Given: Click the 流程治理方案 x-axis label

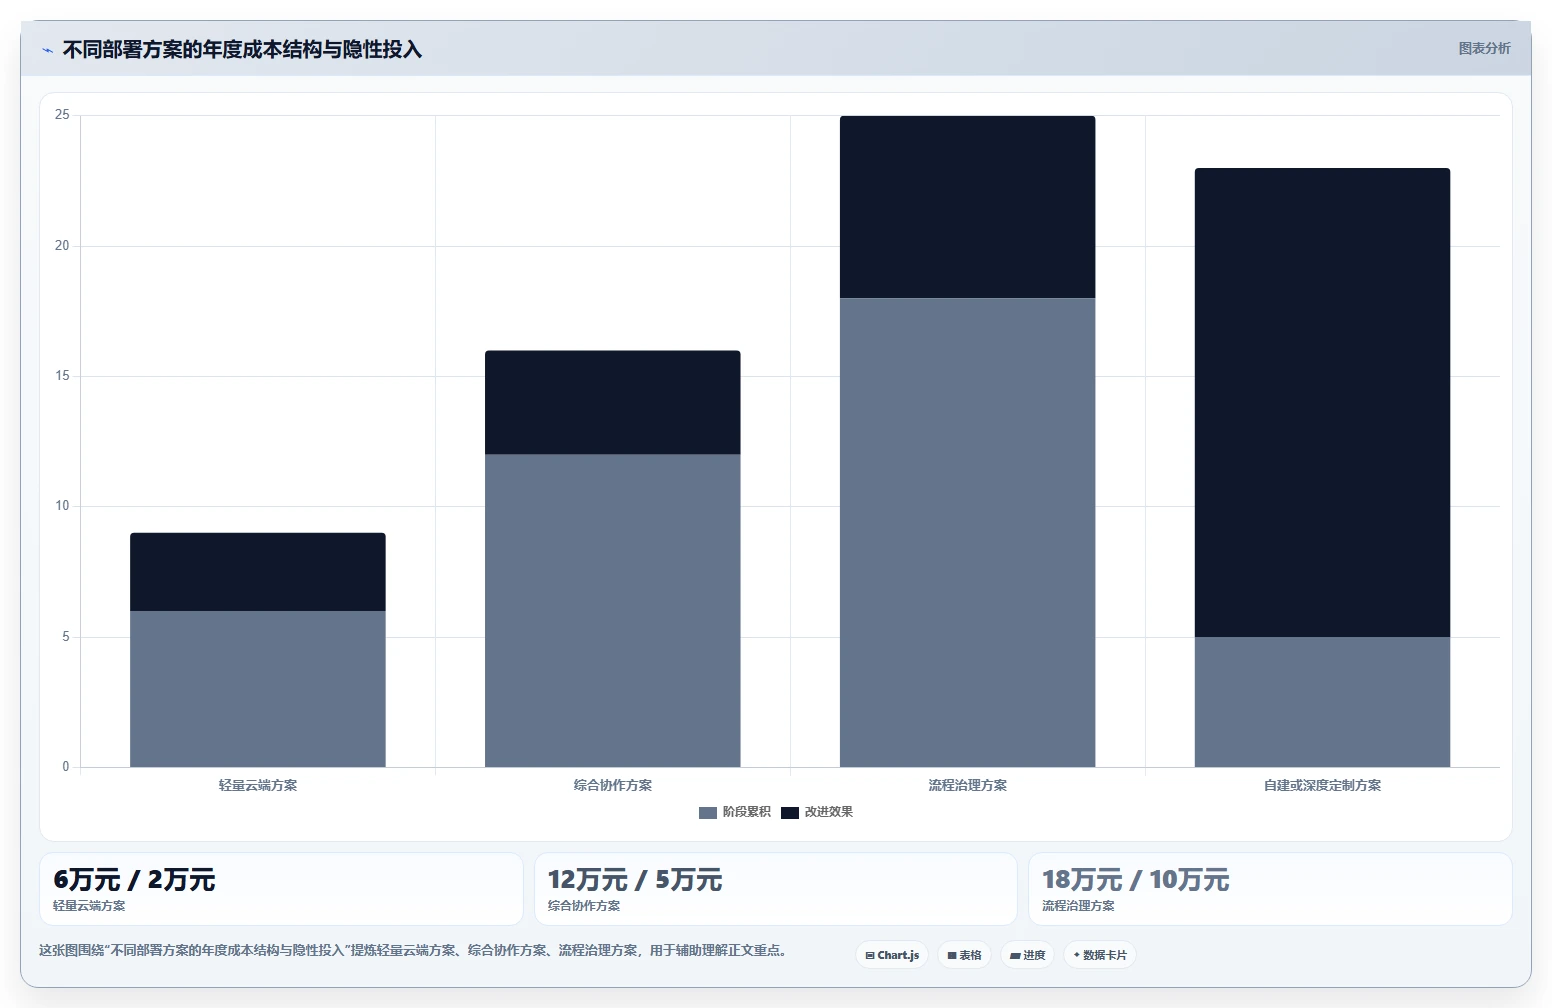Looking at the screenshot, I should (968, 785).
